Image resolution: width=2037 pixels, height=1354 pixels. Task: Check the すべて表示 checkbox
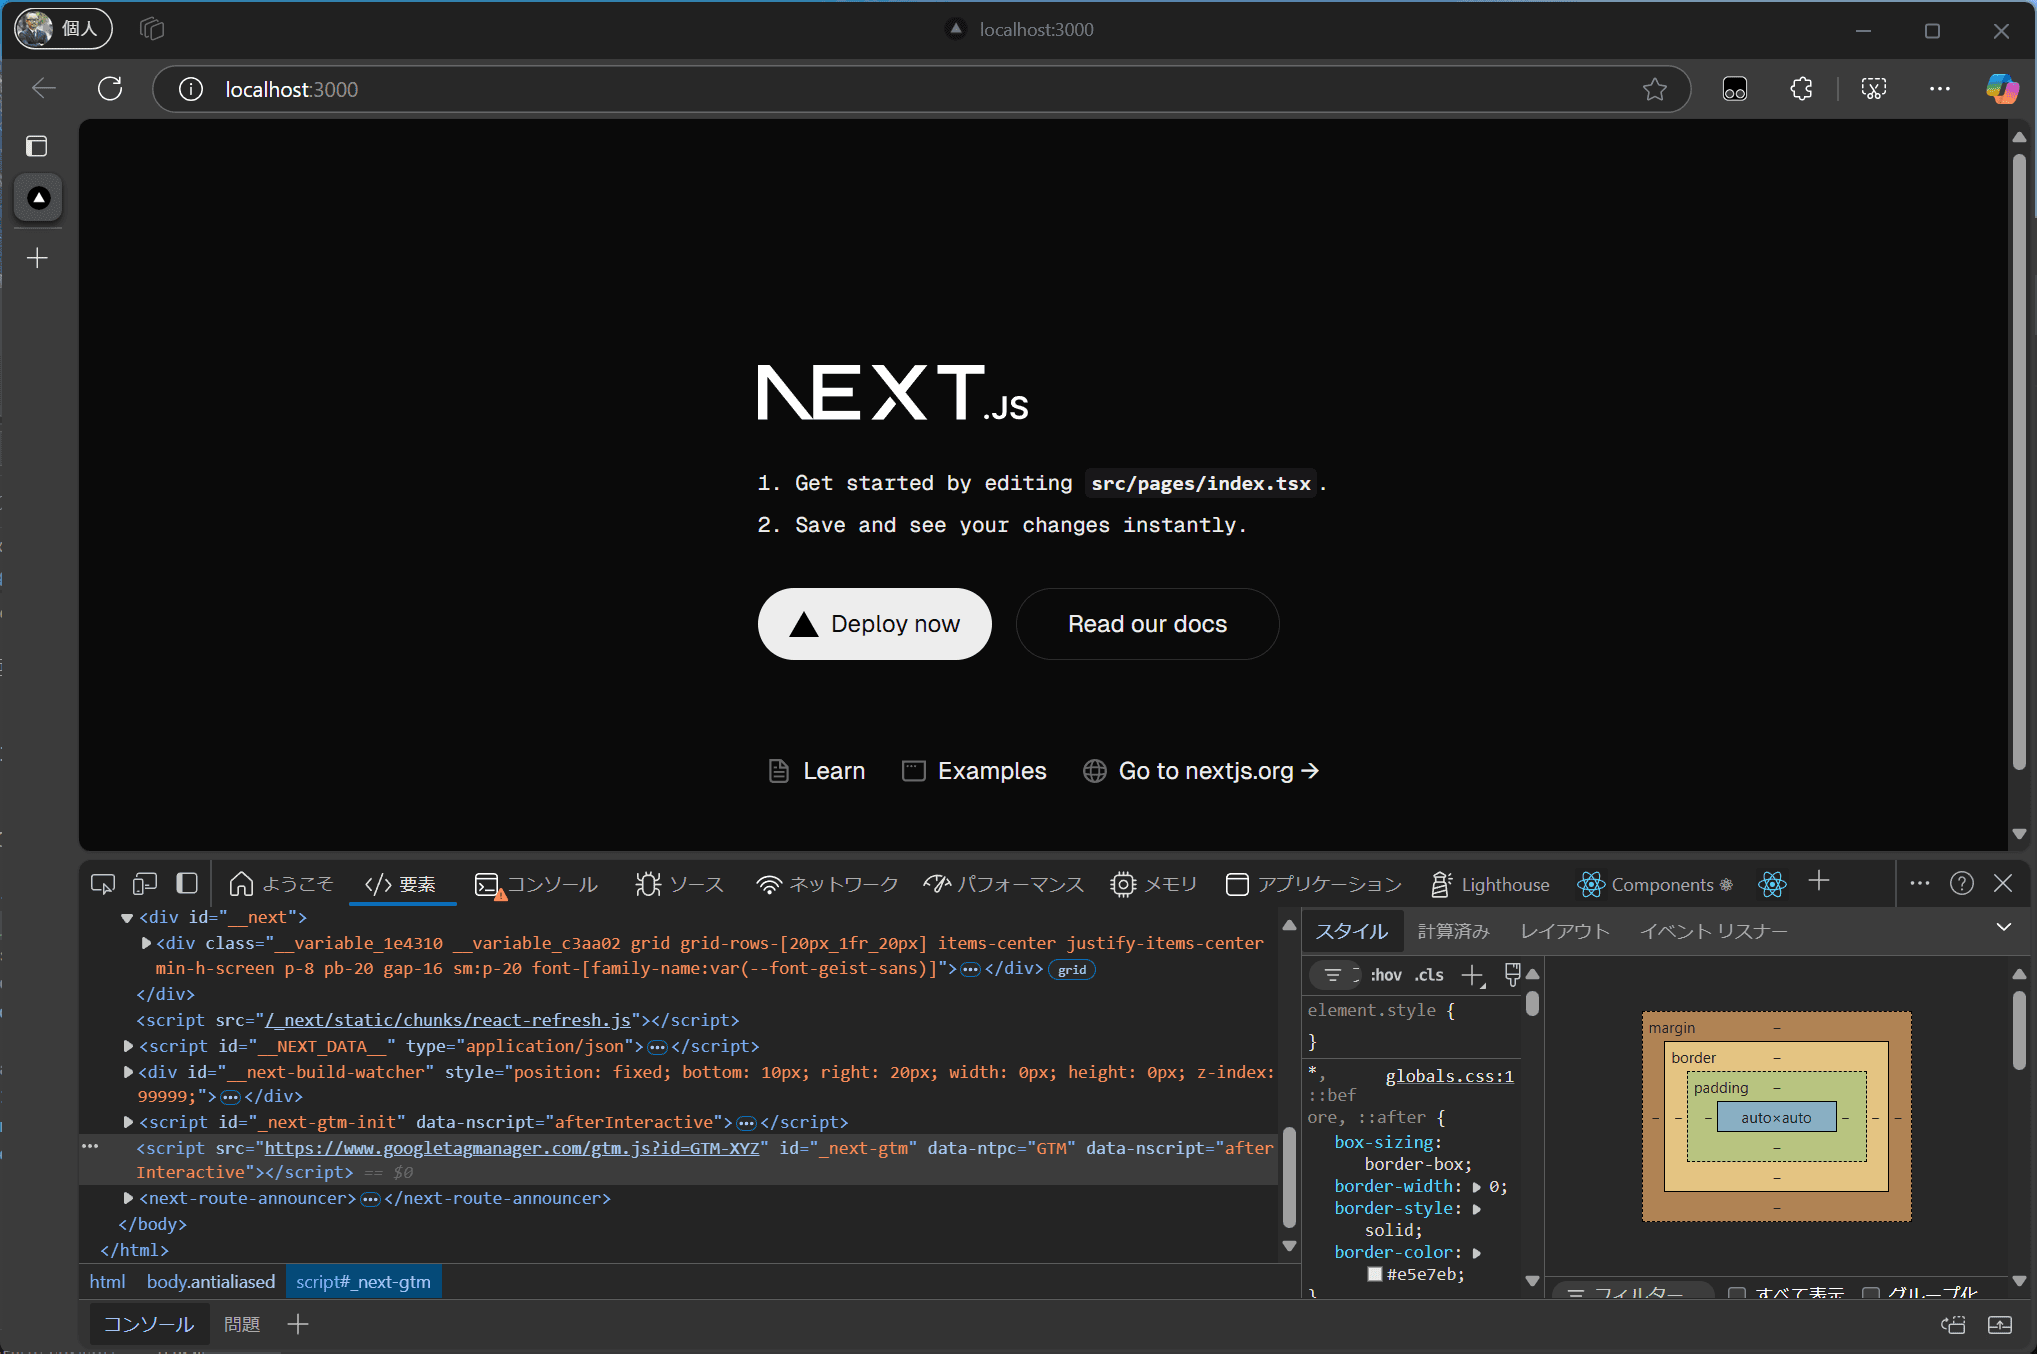1737,1294
